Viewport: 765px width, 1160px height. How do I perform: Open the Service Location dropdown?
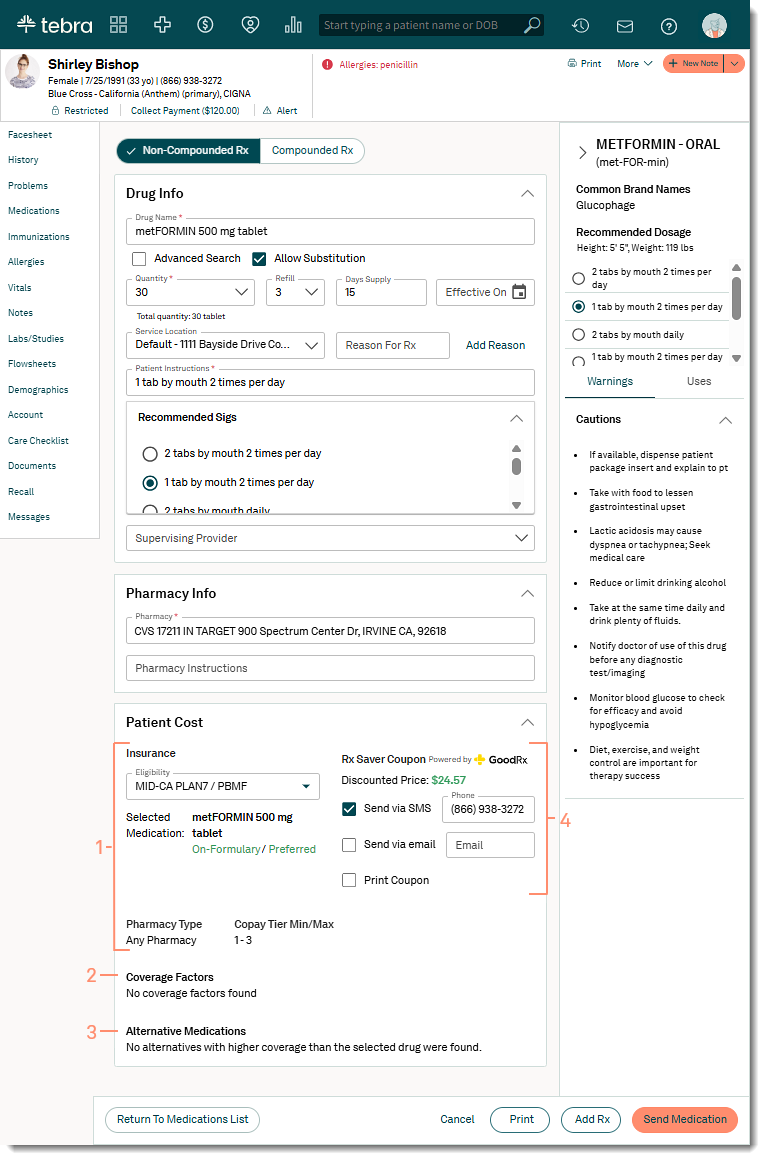(226, 345)
